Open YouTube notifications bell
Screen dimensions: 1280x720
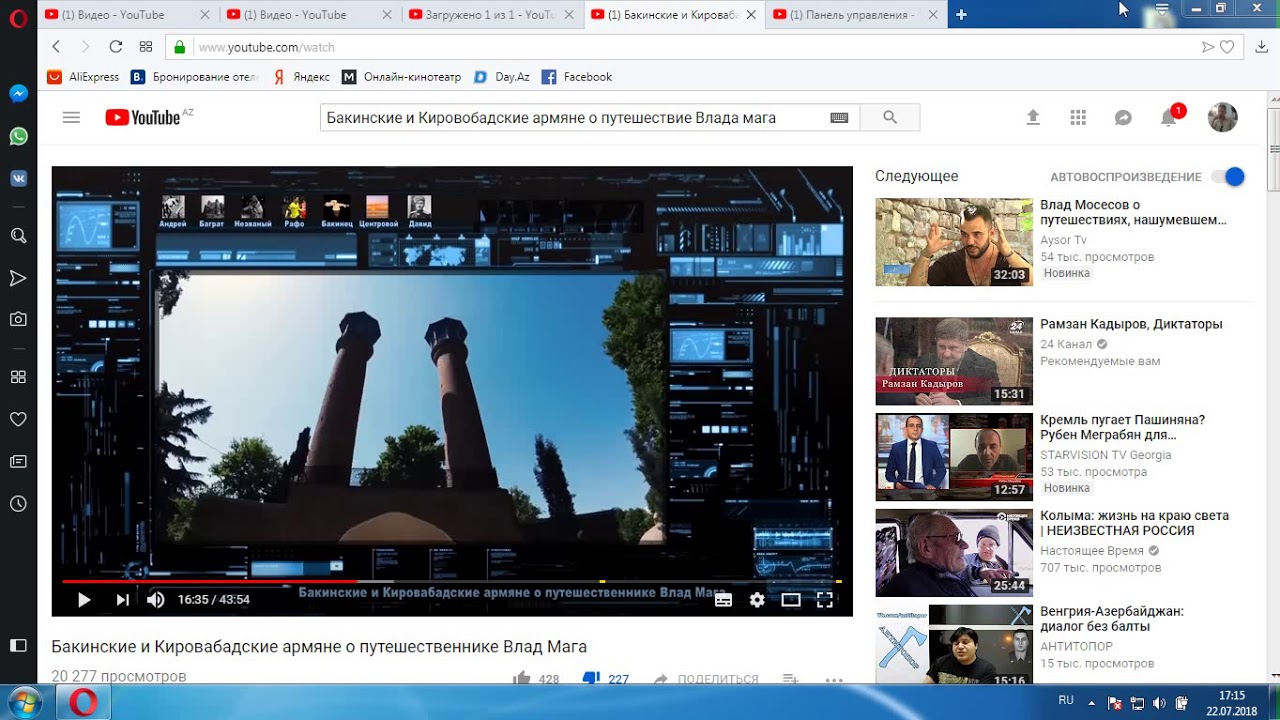(1168, 118)
